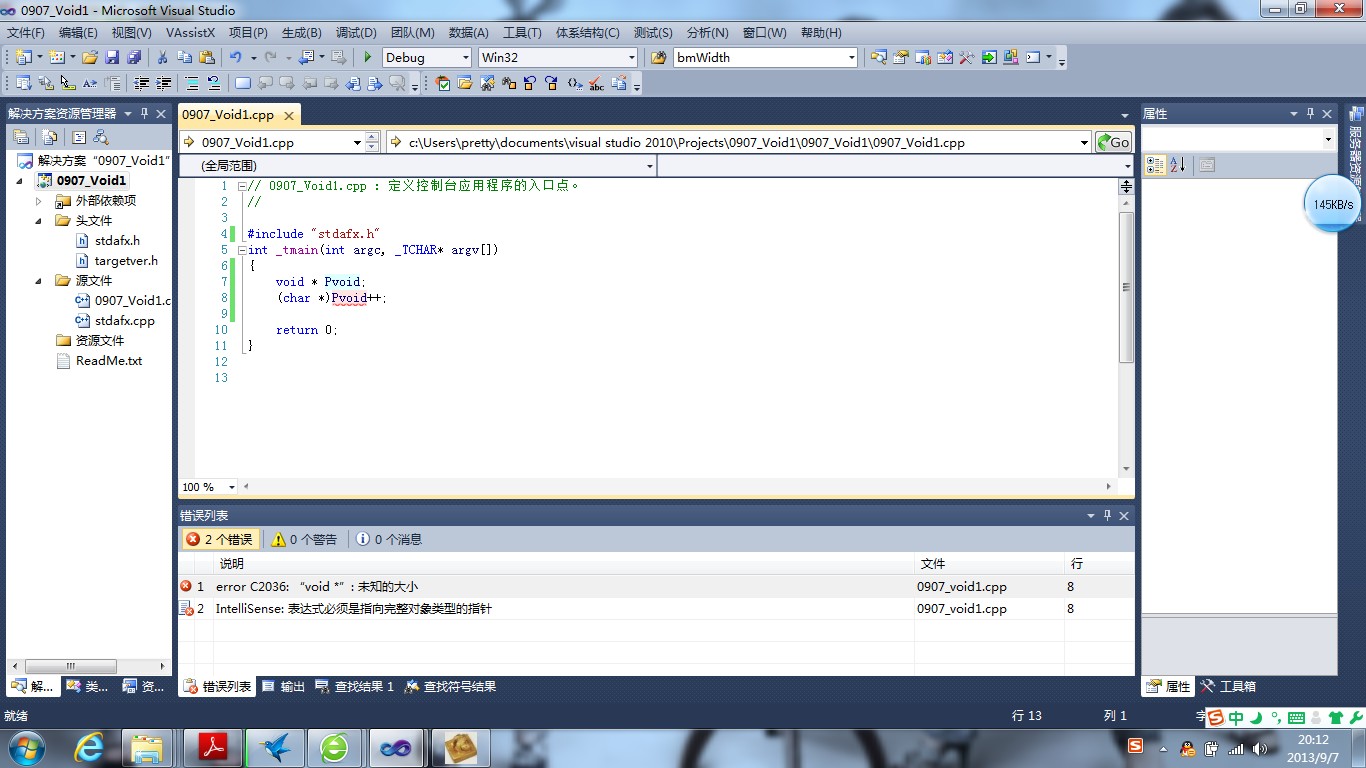Open stdafx.cpp in the solution explorer
1366x768 pixels.
click(x=124, y=321)
